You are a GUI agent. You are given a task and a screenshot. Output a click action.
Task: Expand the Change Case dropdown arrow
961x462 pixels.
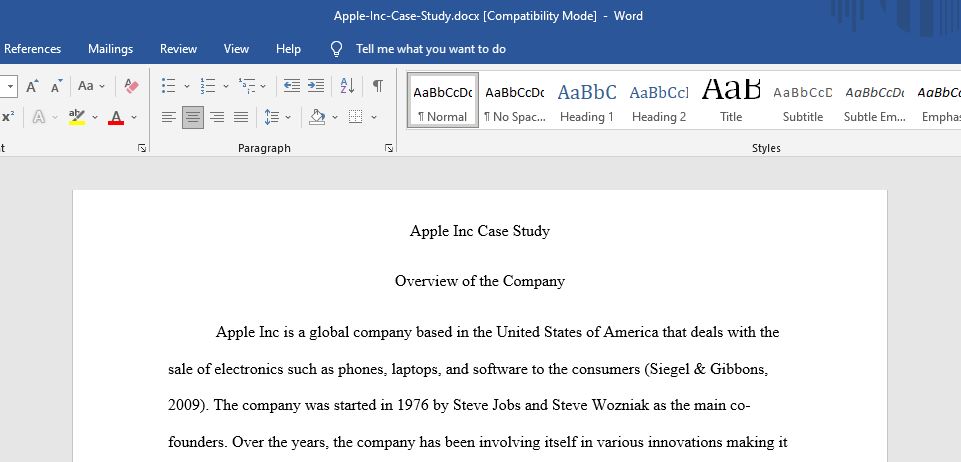102,86
